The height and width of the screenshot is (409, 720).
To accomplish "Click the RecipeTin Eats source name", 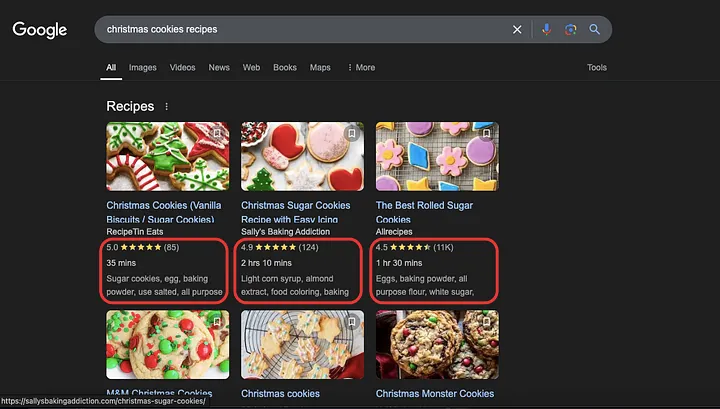I will (135, 232).
